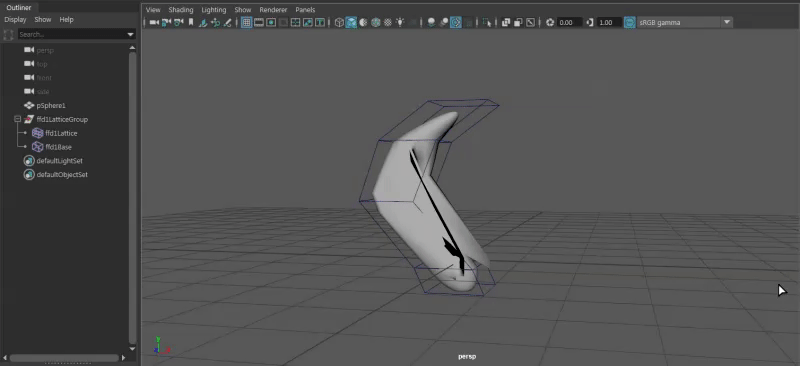Collapse the ffd1LatticeGroup node

coord(17,119)
